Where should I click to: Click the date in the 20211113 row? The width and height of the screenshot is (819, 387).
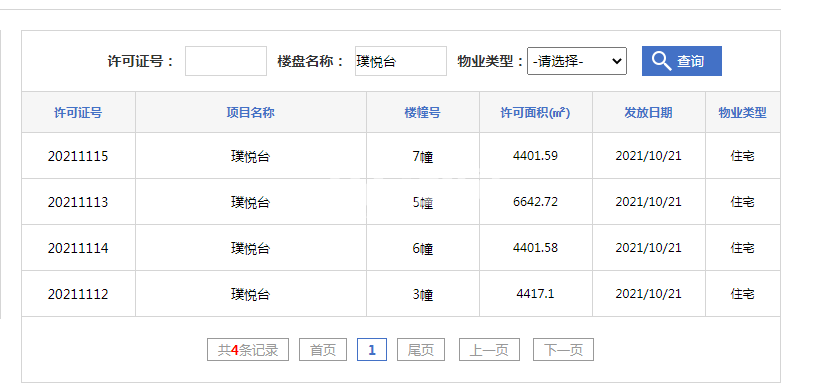(649, 202)
